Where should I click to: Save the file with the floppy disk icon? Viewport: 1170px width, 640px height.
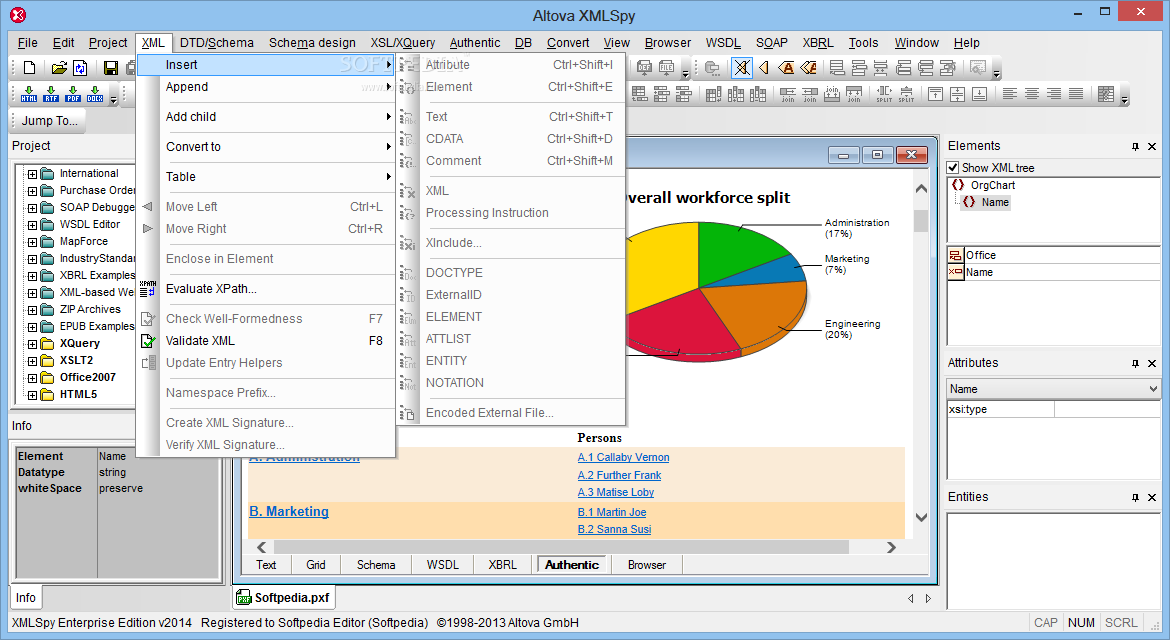click(x=110, y=68)
